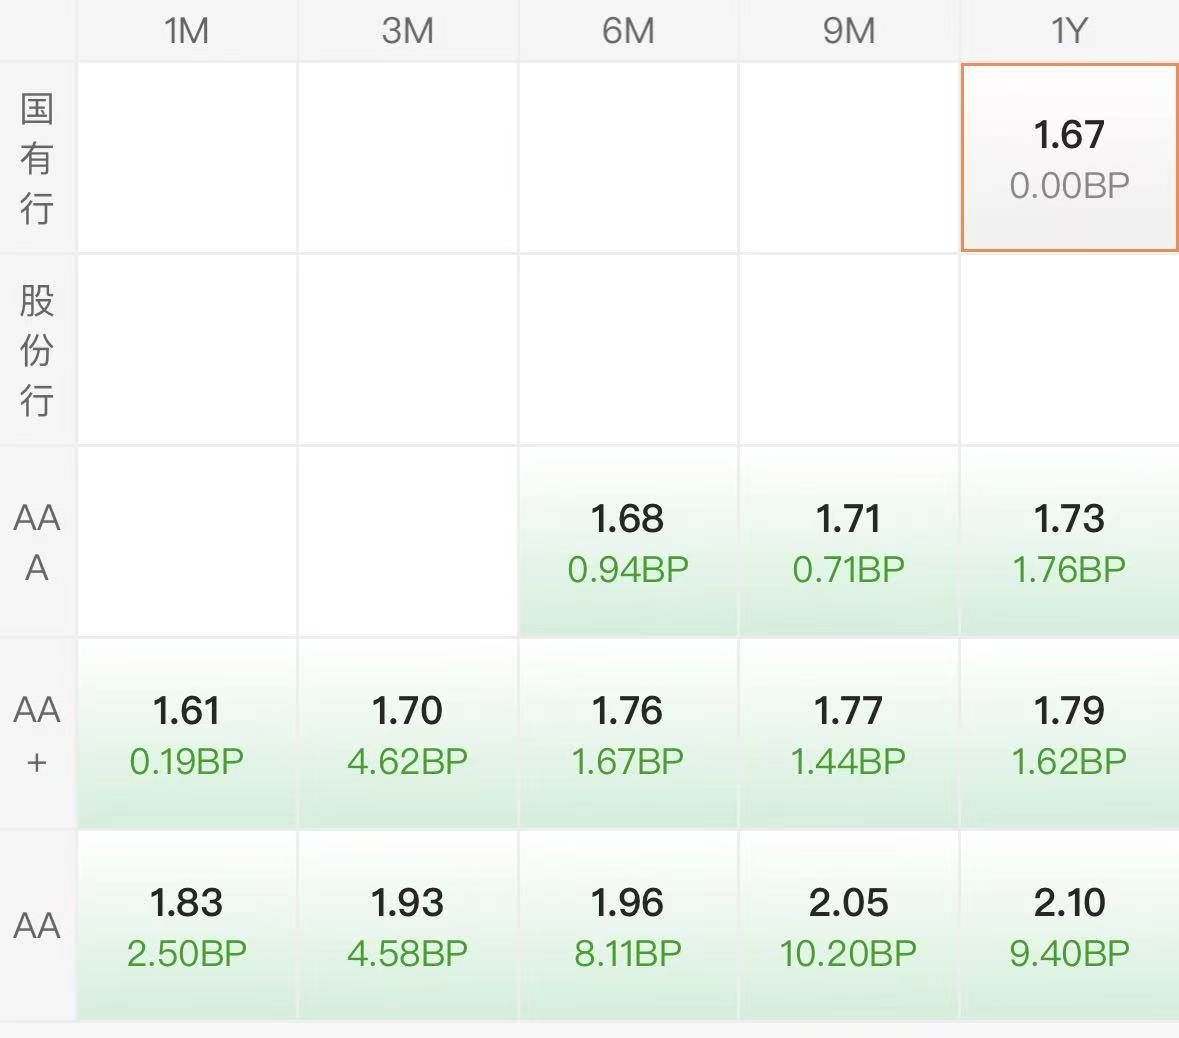Viewport: 1179px width, 1038px height.
Task: Open the AAA 6M cell showing 1.68
Action: pyautogui.click(x=628, y=542)
